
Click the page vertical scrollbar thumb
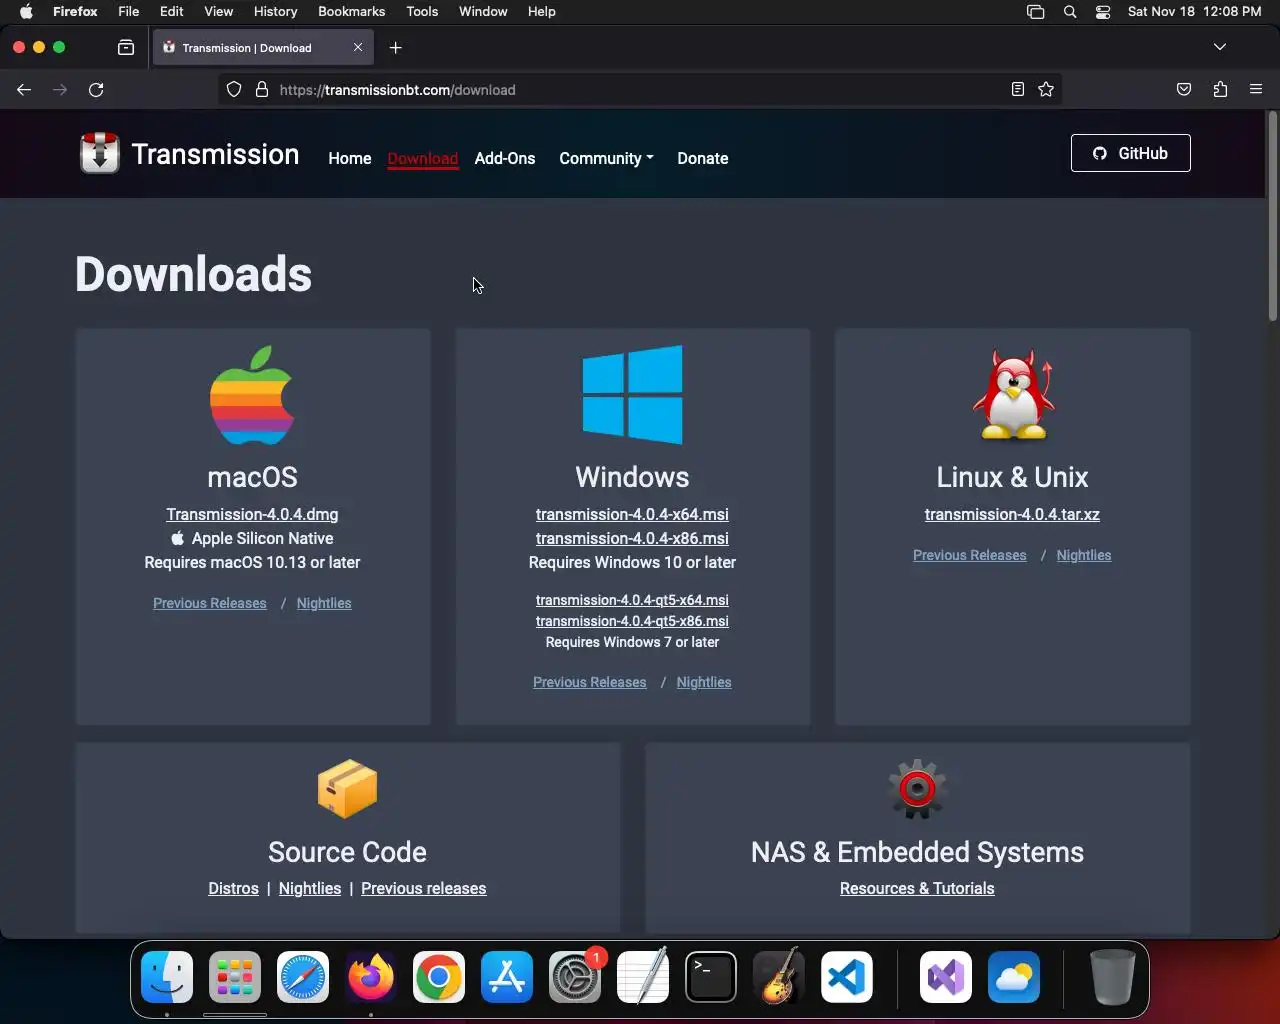coord(1273,218)
